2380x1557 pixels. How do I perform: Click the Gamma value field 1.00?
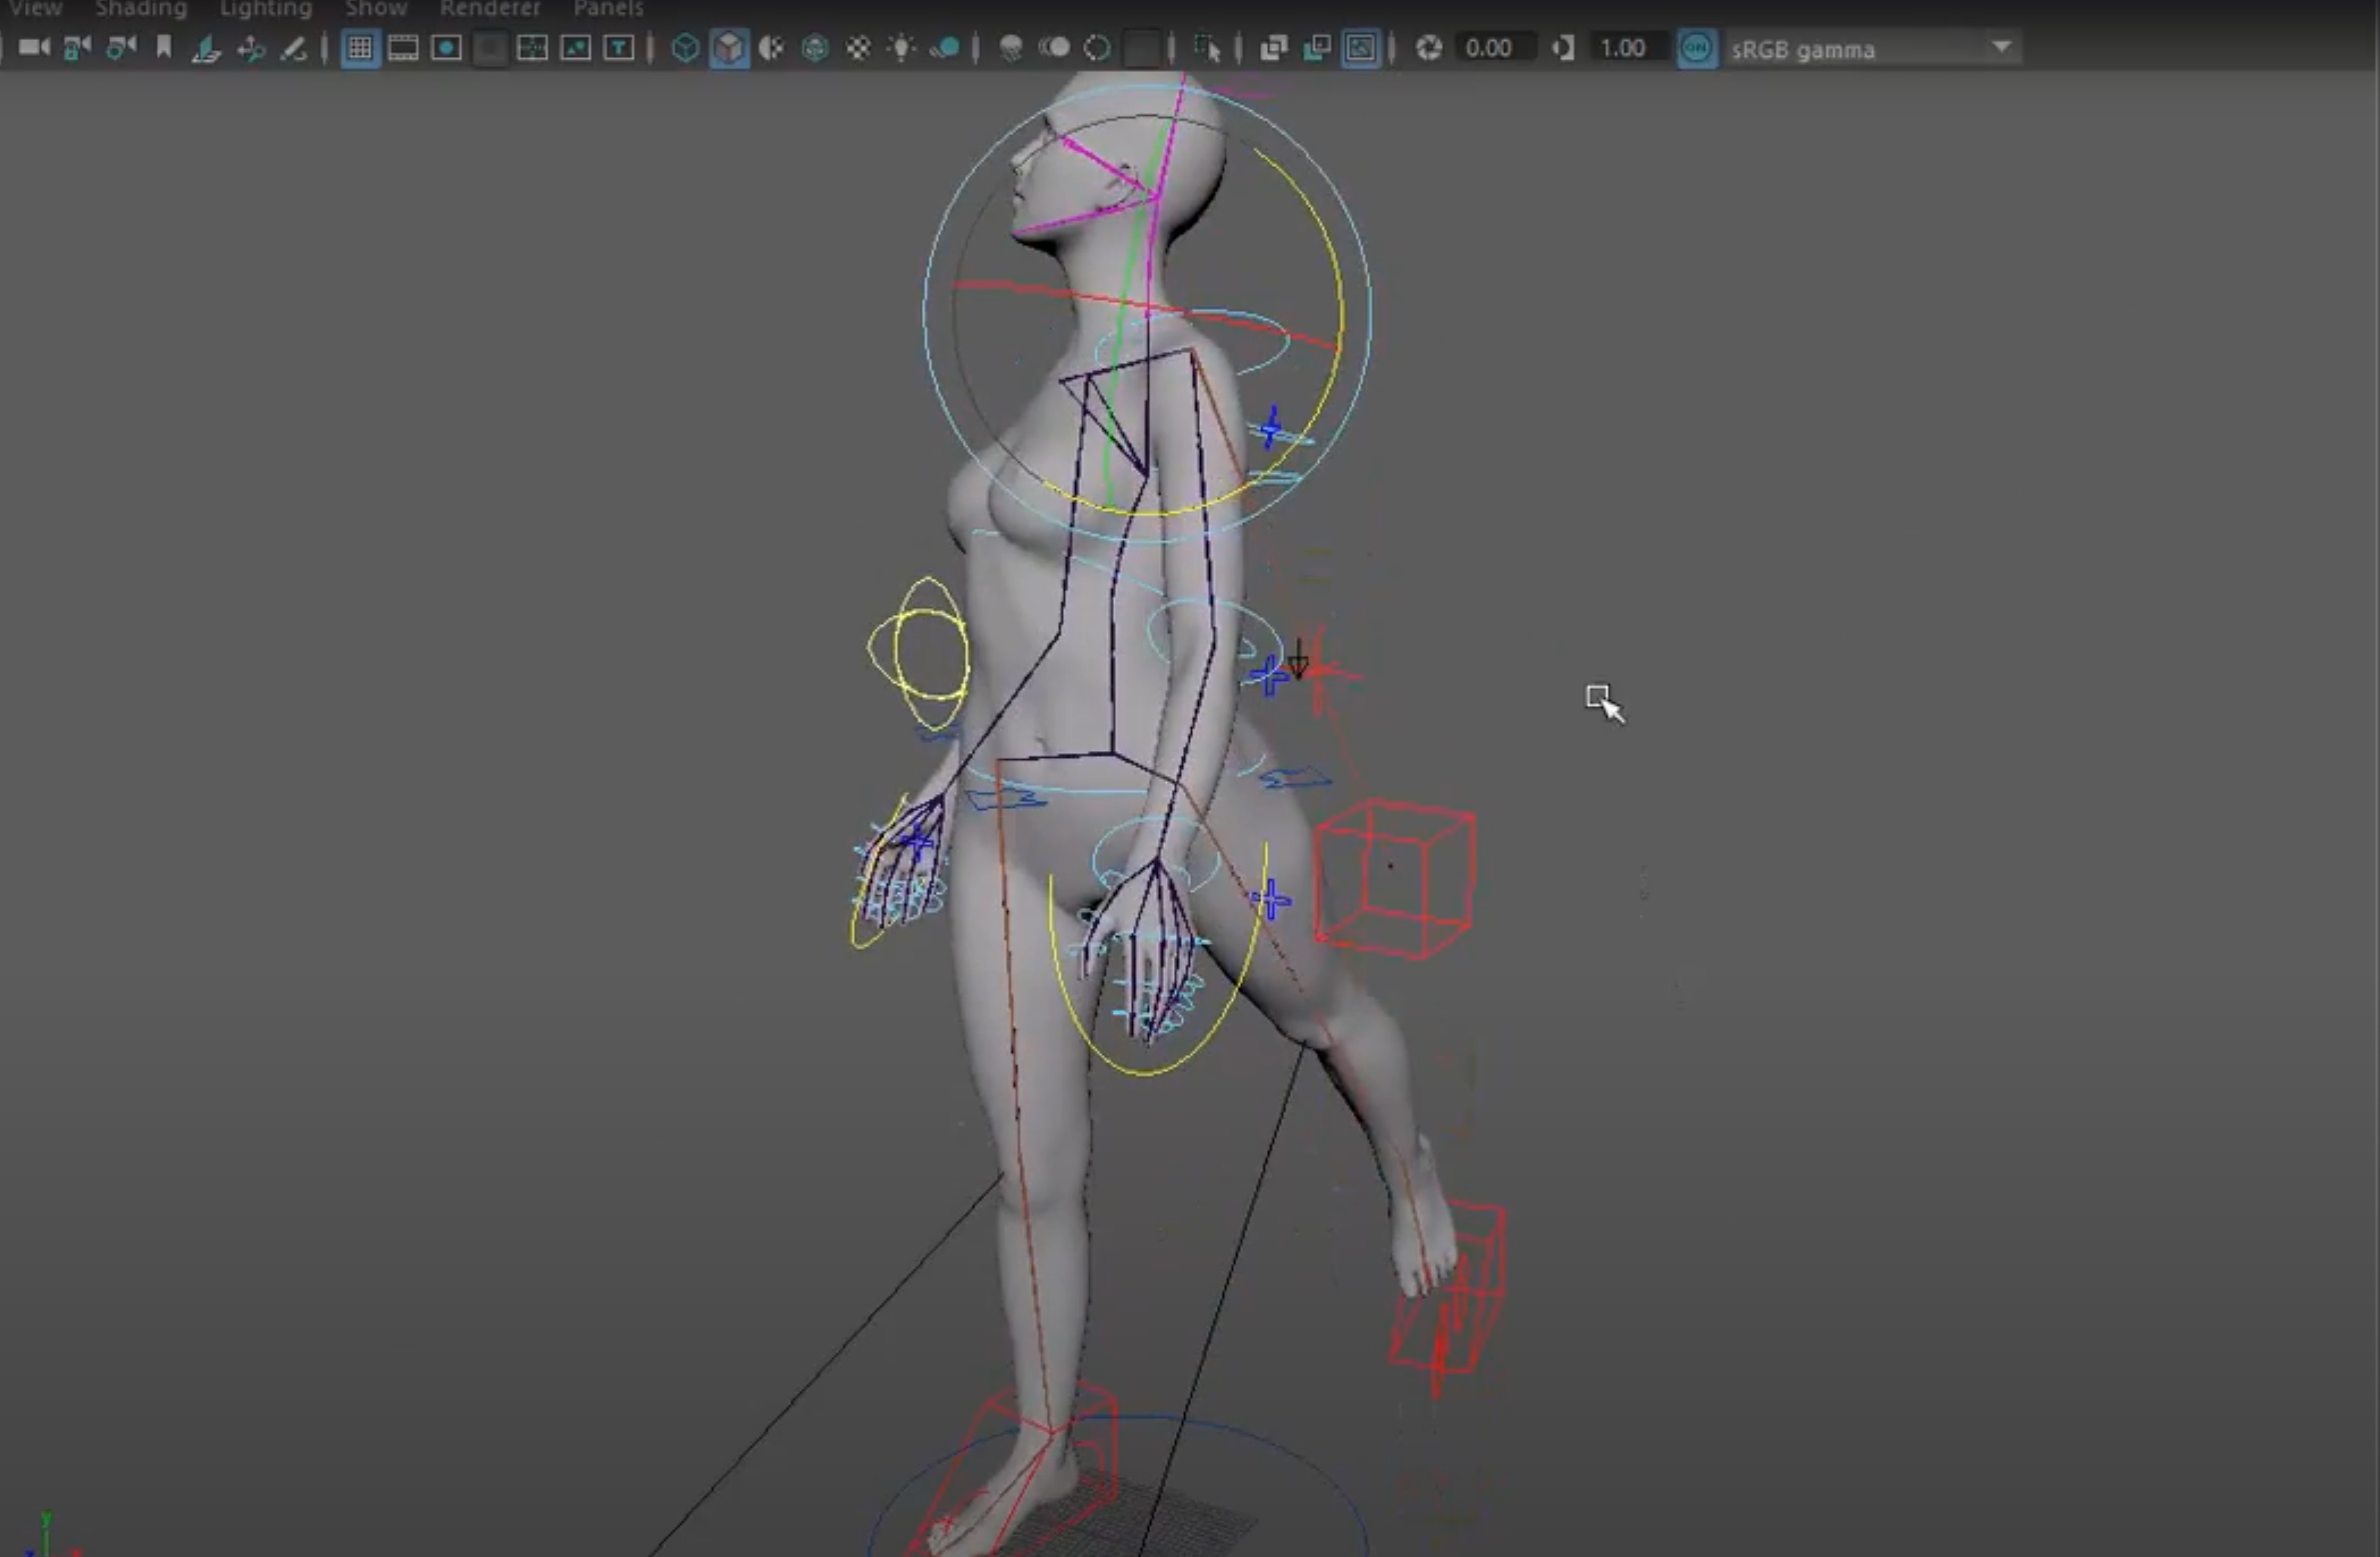tap(1622, 48)
